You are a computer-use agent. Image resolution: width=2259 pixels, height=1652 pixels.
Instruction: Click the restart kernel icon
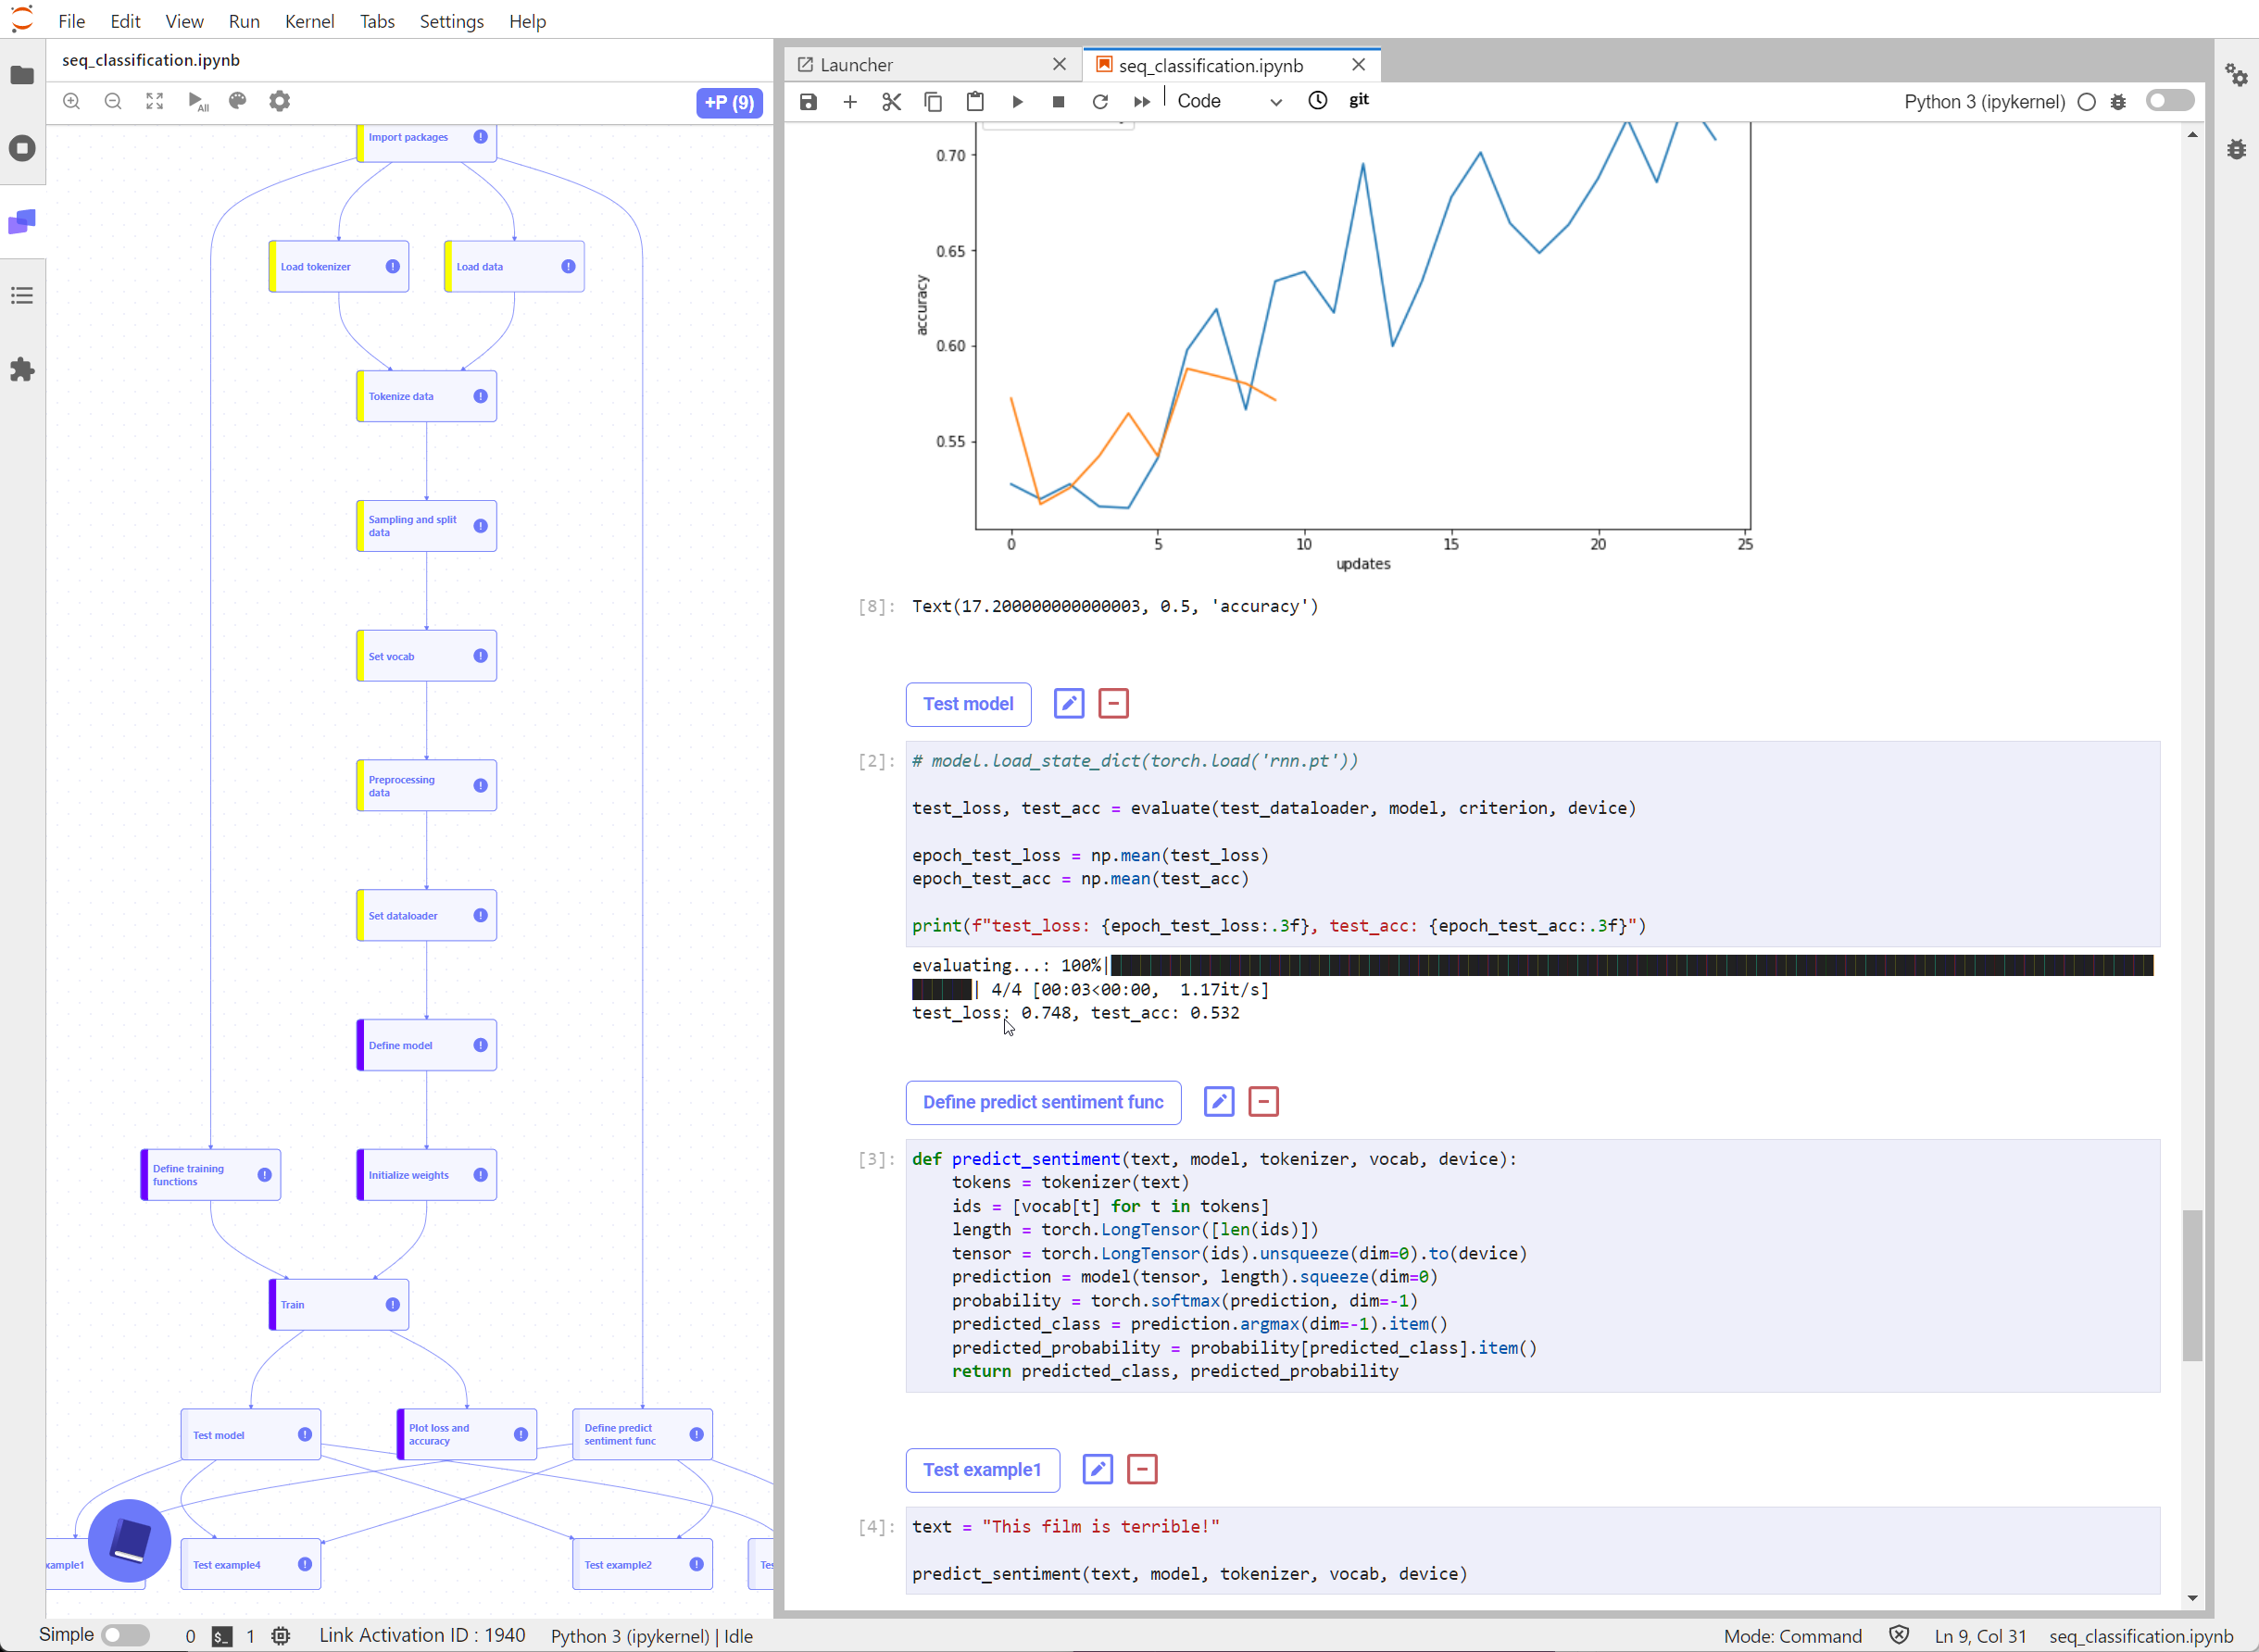pos(1100,101)
